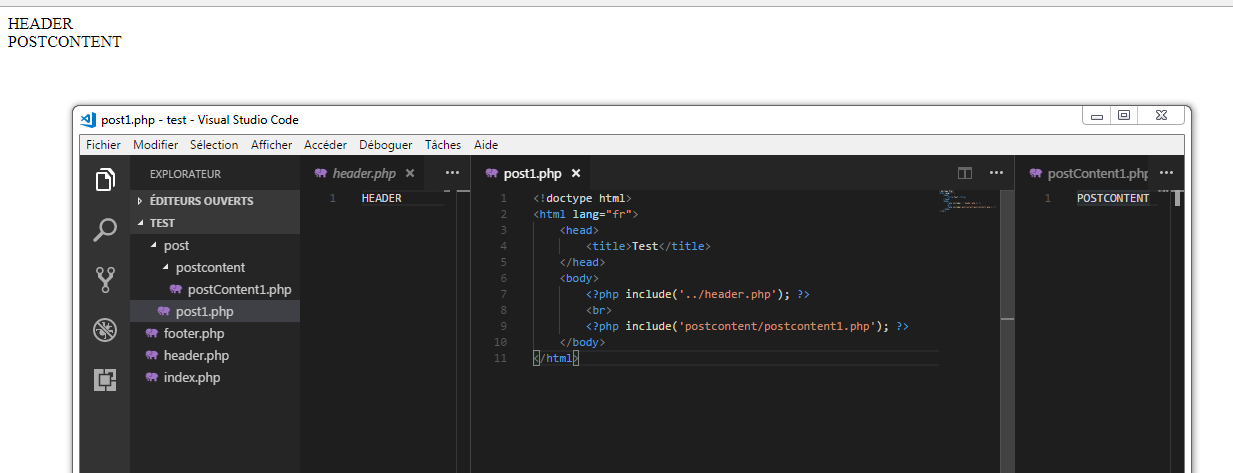Open the Extensions view in activity bar
This screenshot has width=1233, height=473.
click(x=105, y=380)
